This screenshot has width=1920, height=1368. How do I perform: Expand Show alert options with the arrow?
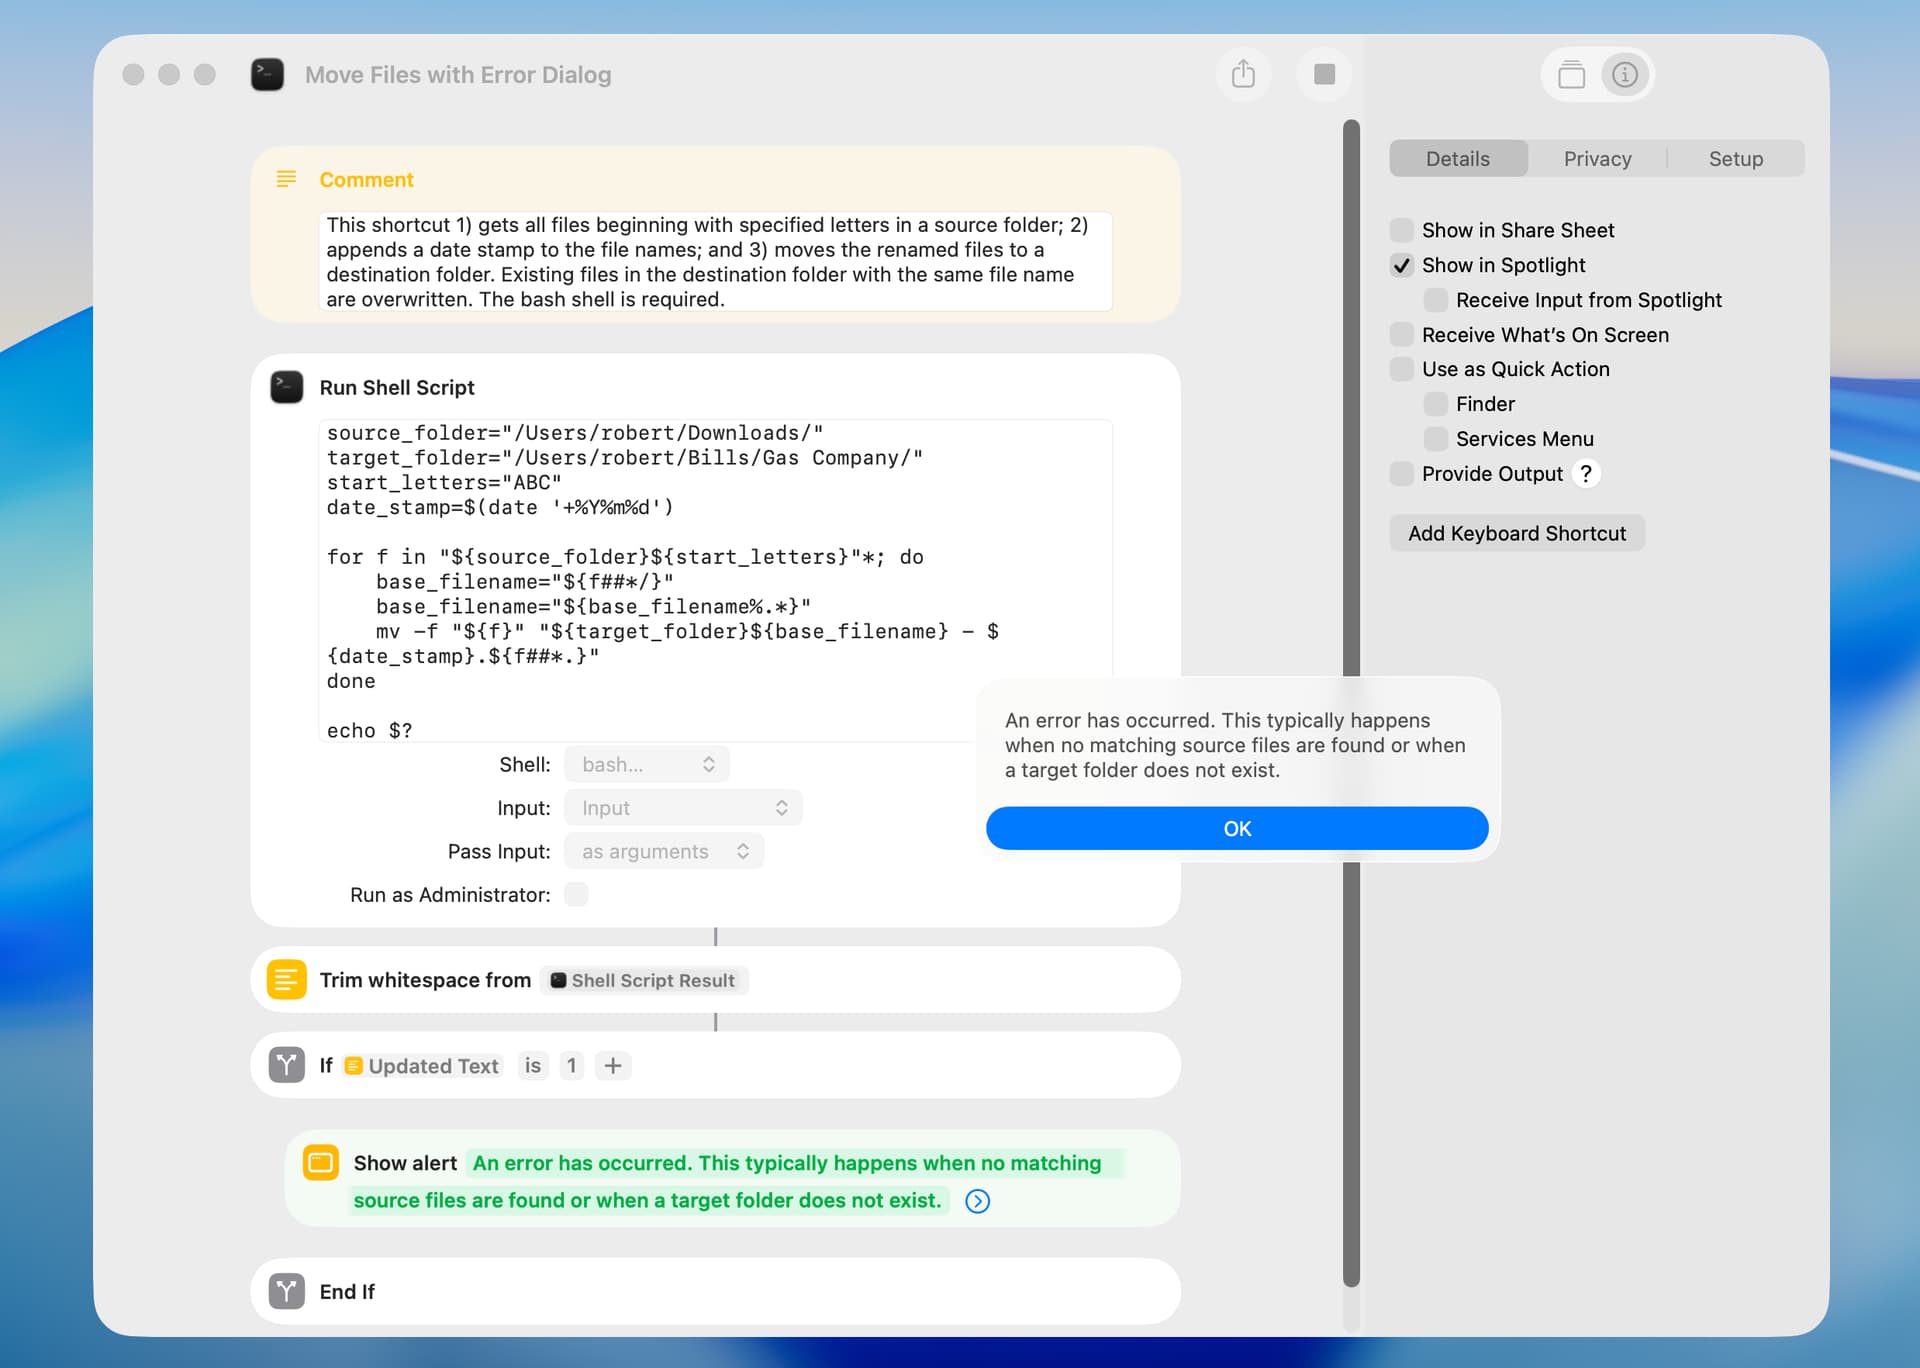tap(977, 1201)
